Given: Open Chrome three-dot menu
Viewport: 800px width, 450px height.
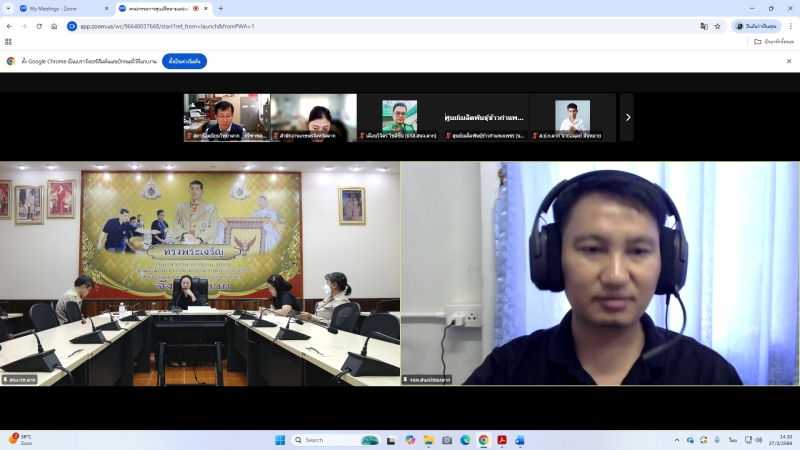Looking at the screenshot, I should pos(790,26).
